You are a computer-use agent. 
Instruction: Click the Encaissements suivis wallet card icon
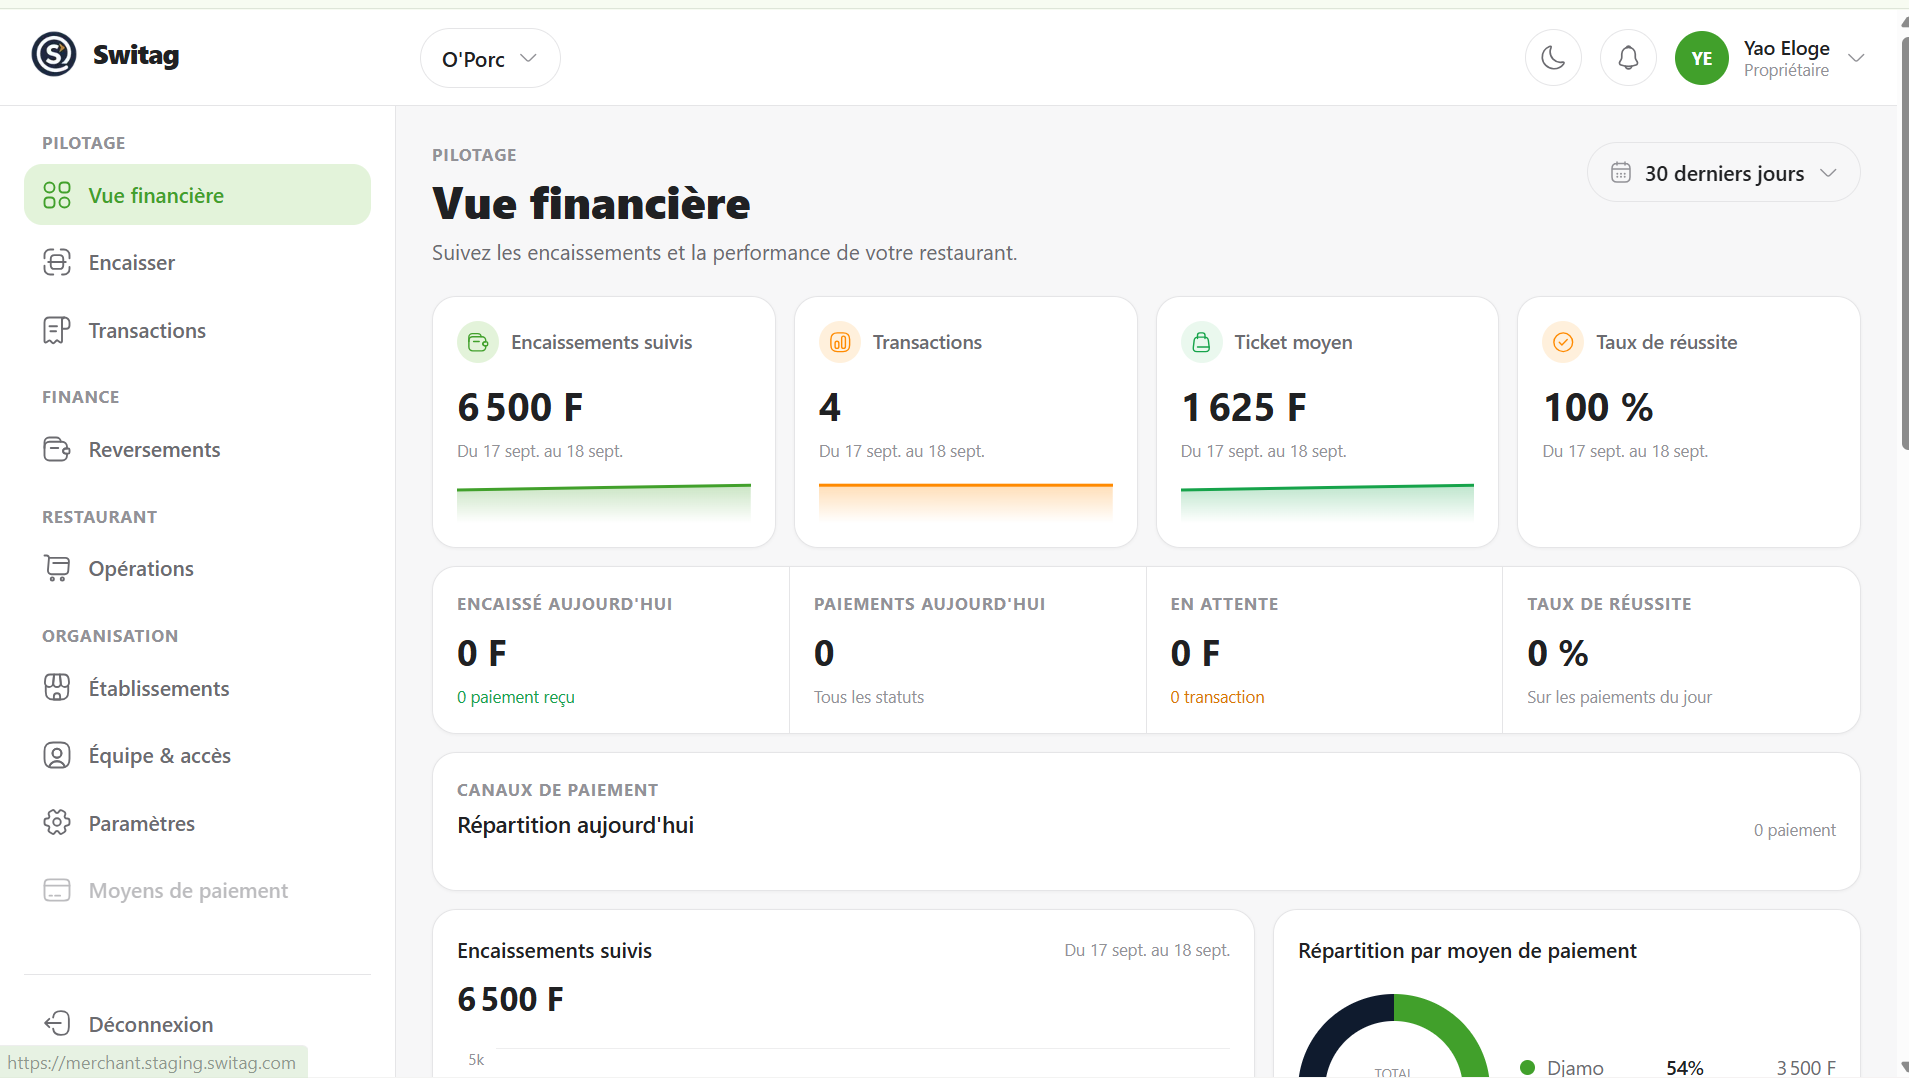478,342
